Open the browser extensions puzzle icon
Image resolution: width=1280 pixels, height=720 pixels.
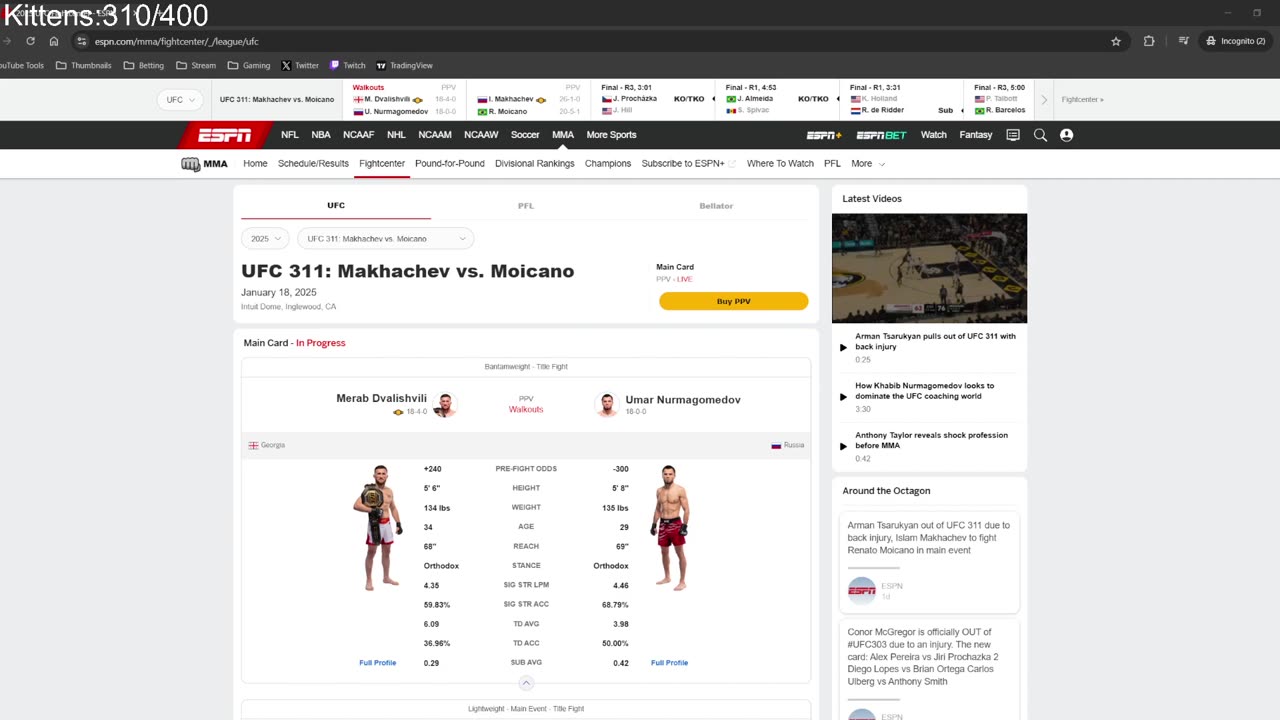pos(1149,41)
